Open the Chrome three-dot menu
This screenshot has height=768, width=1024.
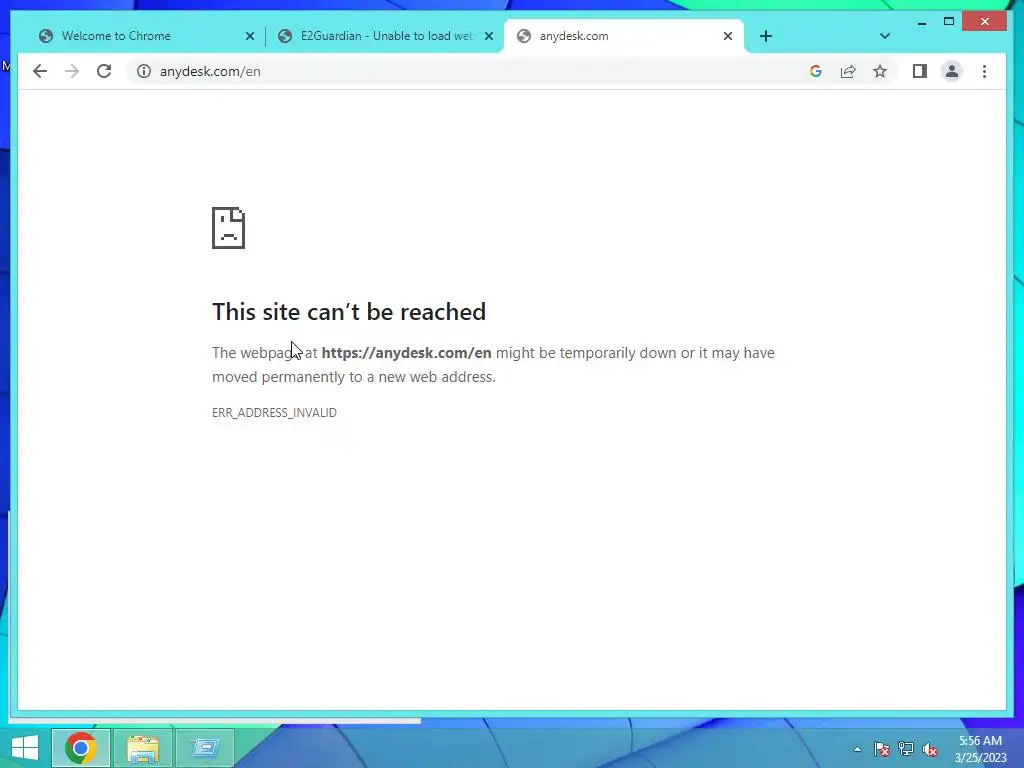[x=984, y=71]
